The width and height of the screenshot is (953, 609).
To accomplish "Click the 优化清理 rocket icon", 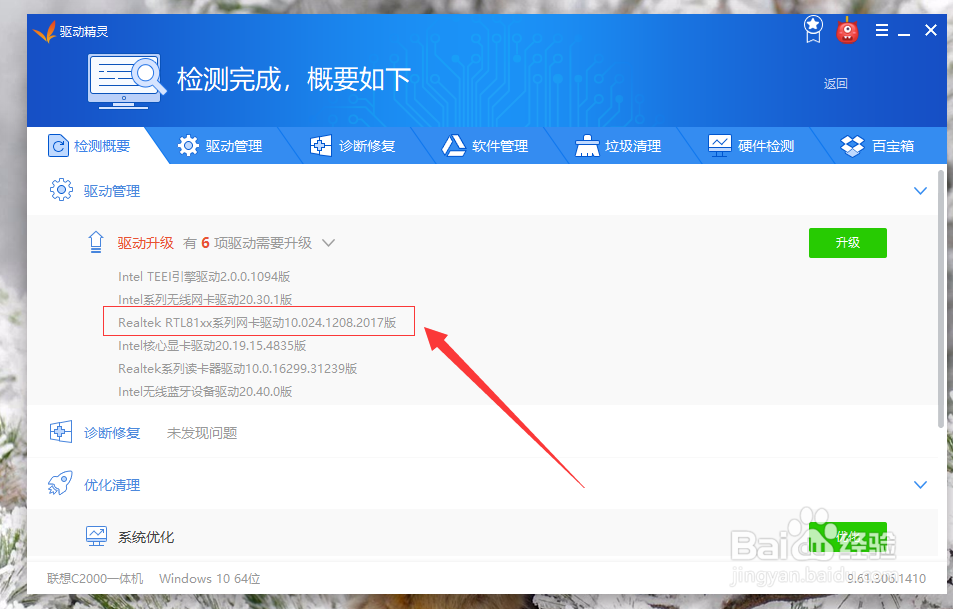I will 61,484.
